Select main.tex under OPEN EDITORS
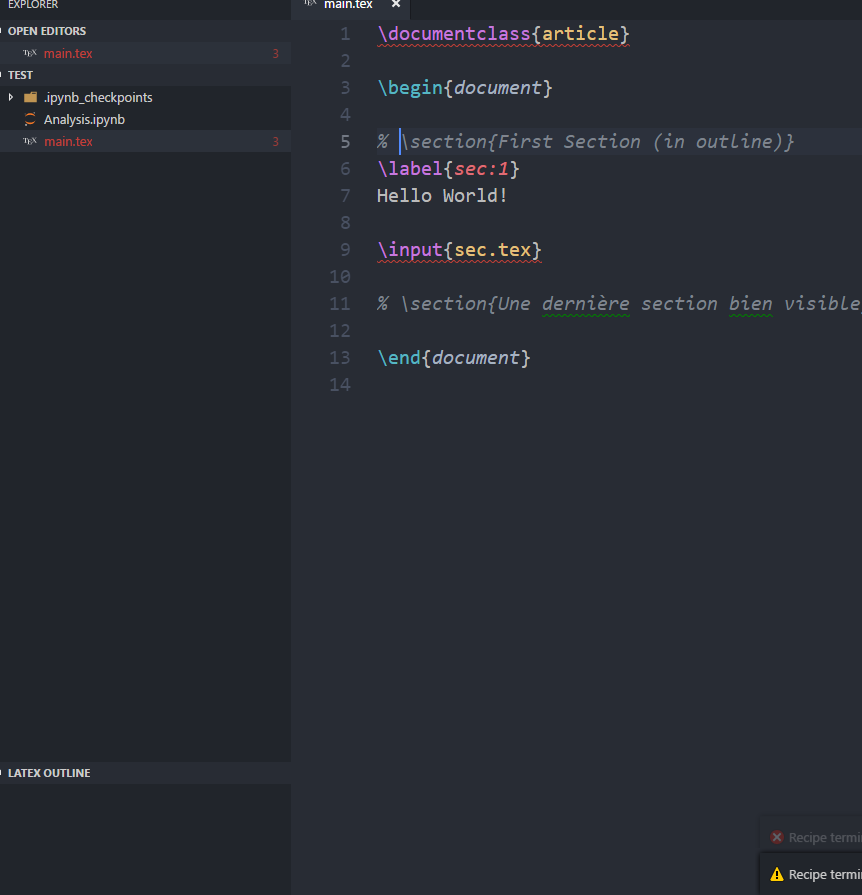The width and height of the screenshot is (862, 895). click(x=69, y=54)
